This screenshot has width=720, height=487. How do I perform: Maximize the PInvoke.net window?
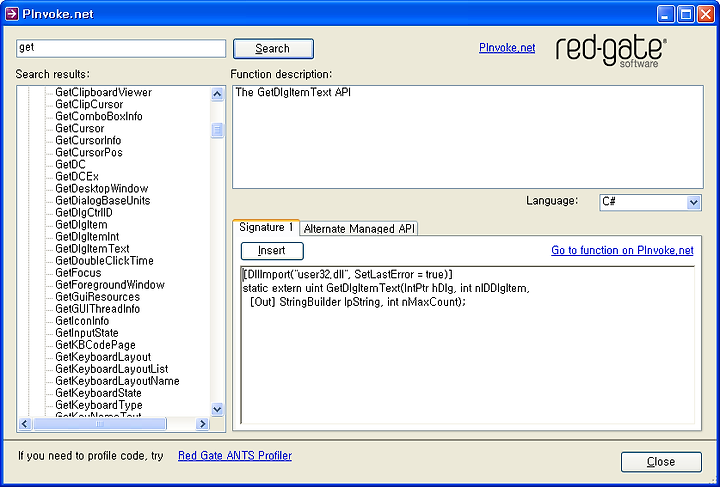click(x=686, y=14)
